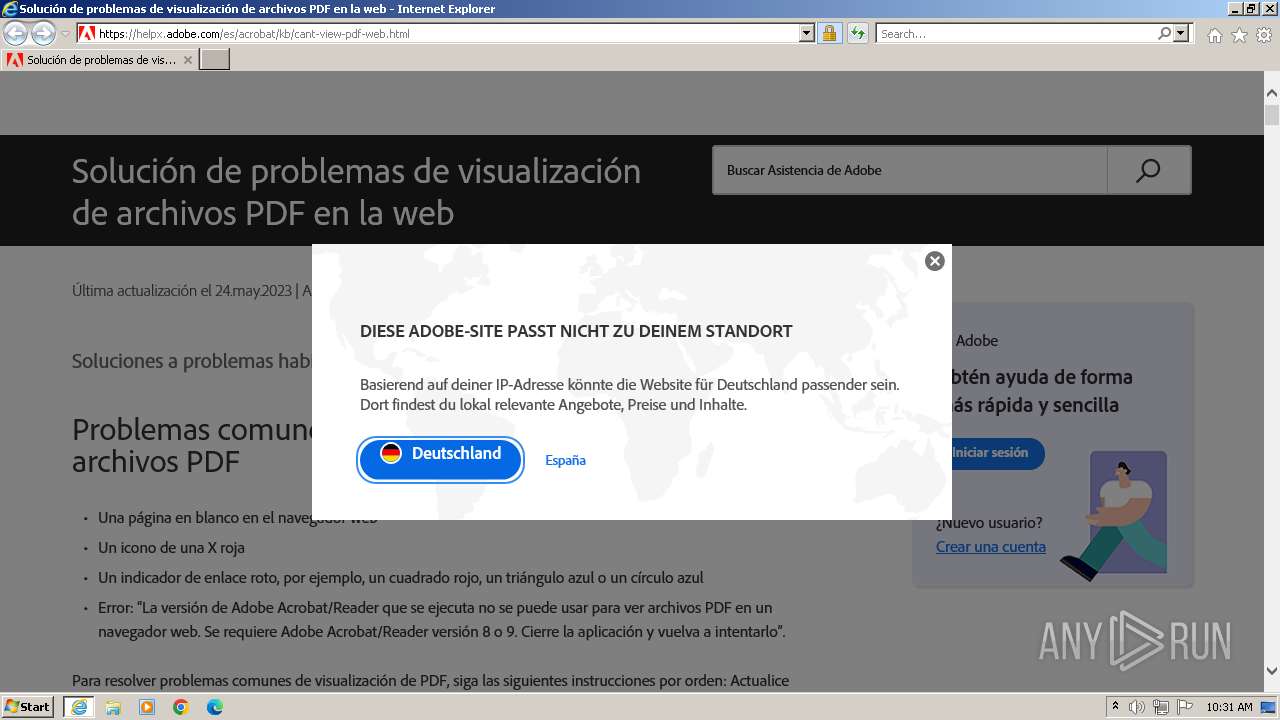Click 'Un icono de una X roja' bullet

[x=171, y=548]
